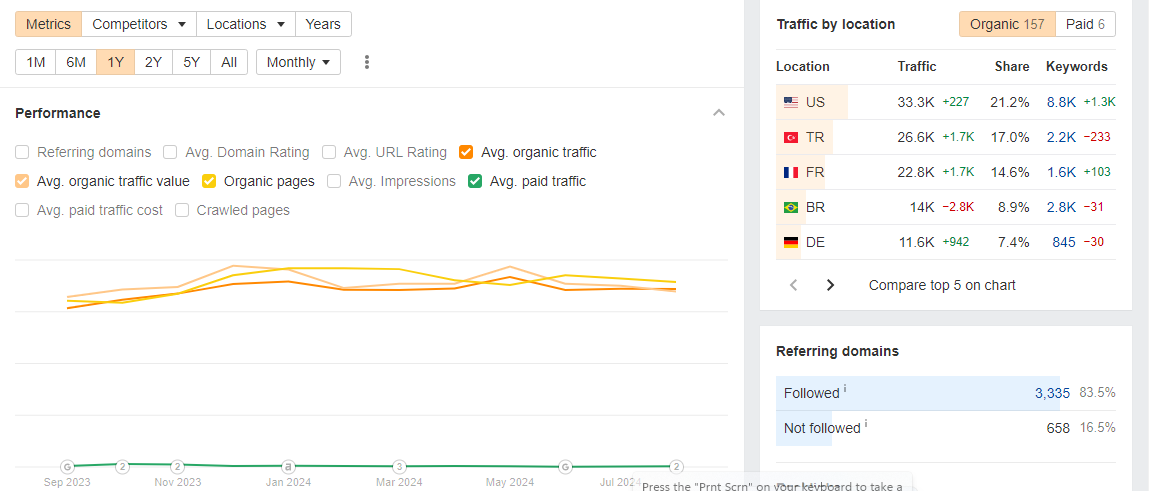This screenshot has width=1149, height=491.
Task: Switch traffic by location to Paid
Action: click(x=1085, y=24)
